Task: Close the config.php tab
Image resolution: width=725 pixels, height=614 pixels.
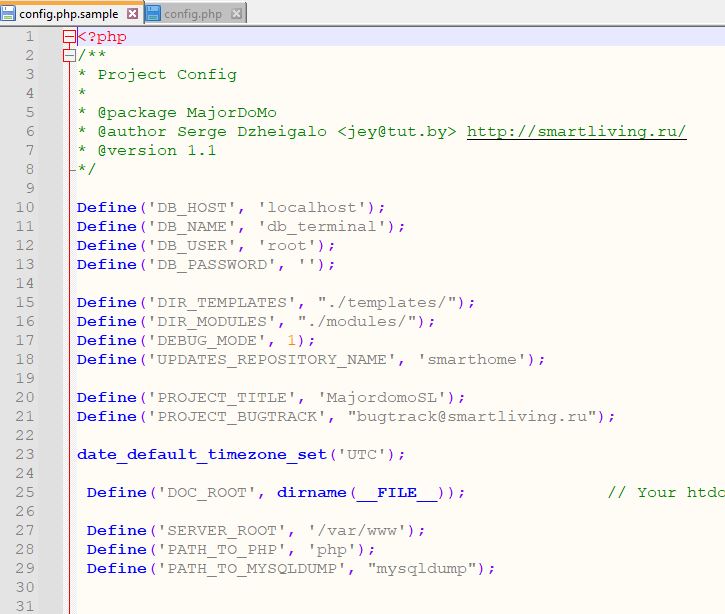Action: [x=235, y=14]
